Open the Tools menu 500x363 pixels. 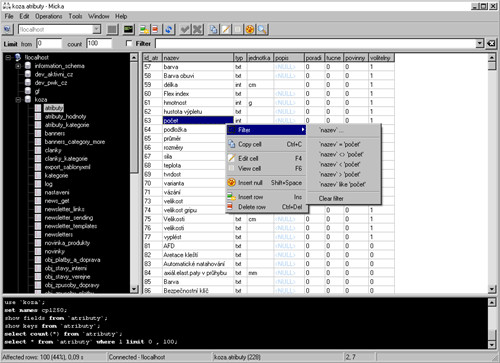click(x=75, y=16)
